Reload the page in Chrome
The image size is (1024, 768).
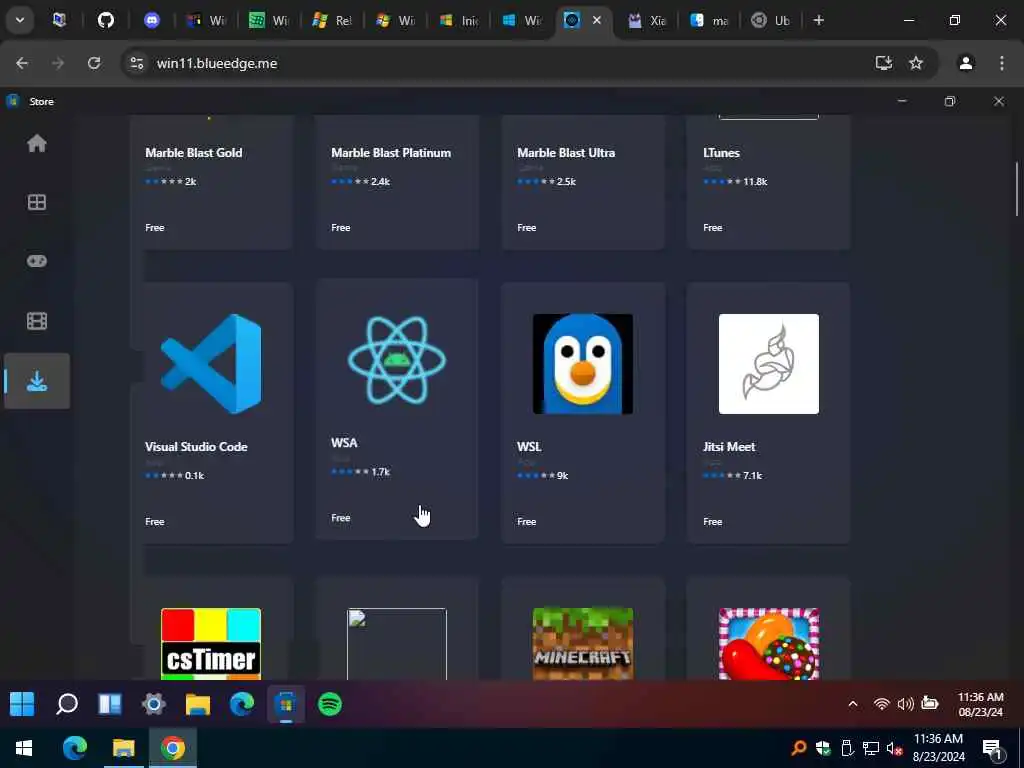point(94,63)
